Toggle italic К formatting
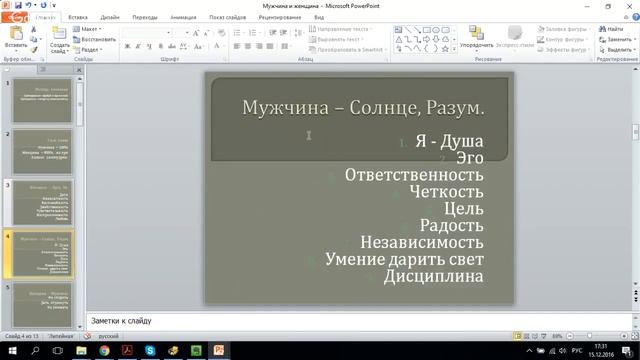The width and height of the screenshot is (640, 360). pos(138,47)
